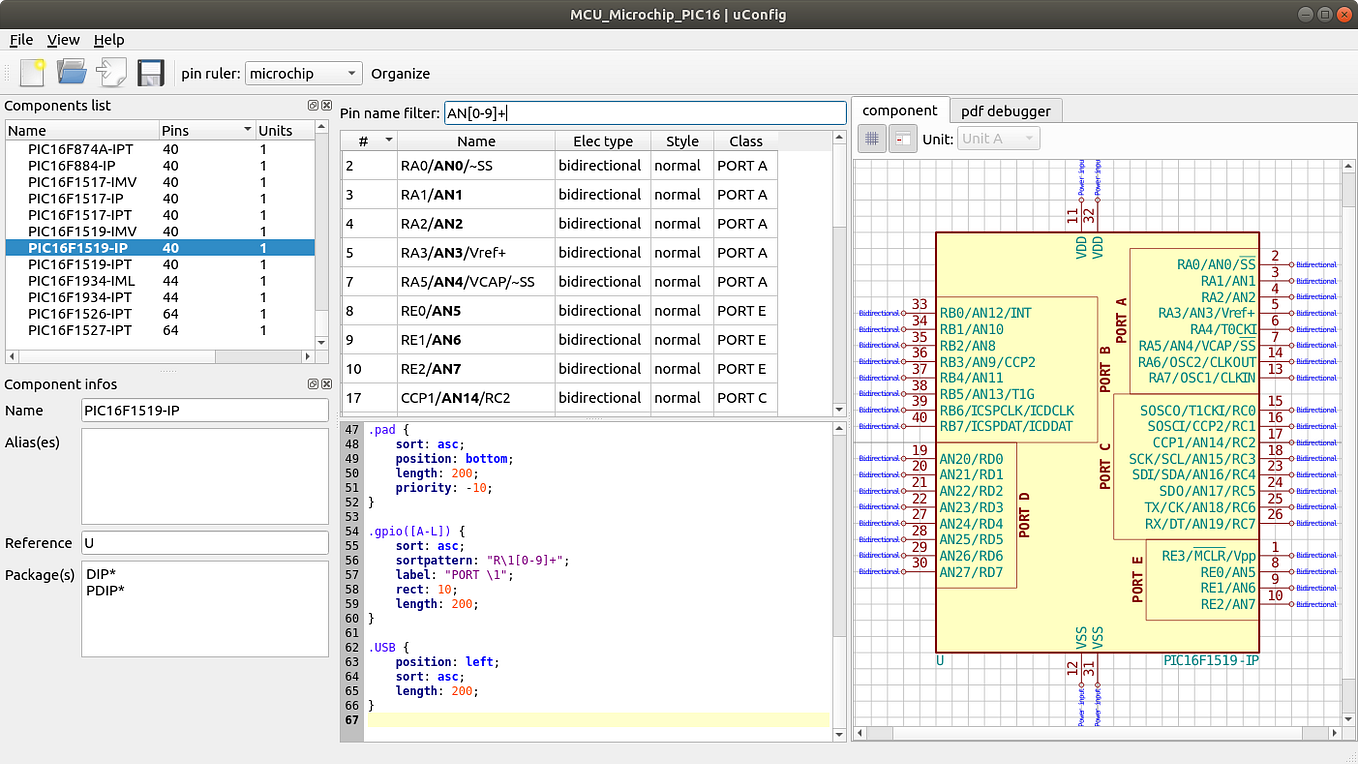Create a new library file
This screenshot has width=1358, height=764.
click(x=34, y=72)
